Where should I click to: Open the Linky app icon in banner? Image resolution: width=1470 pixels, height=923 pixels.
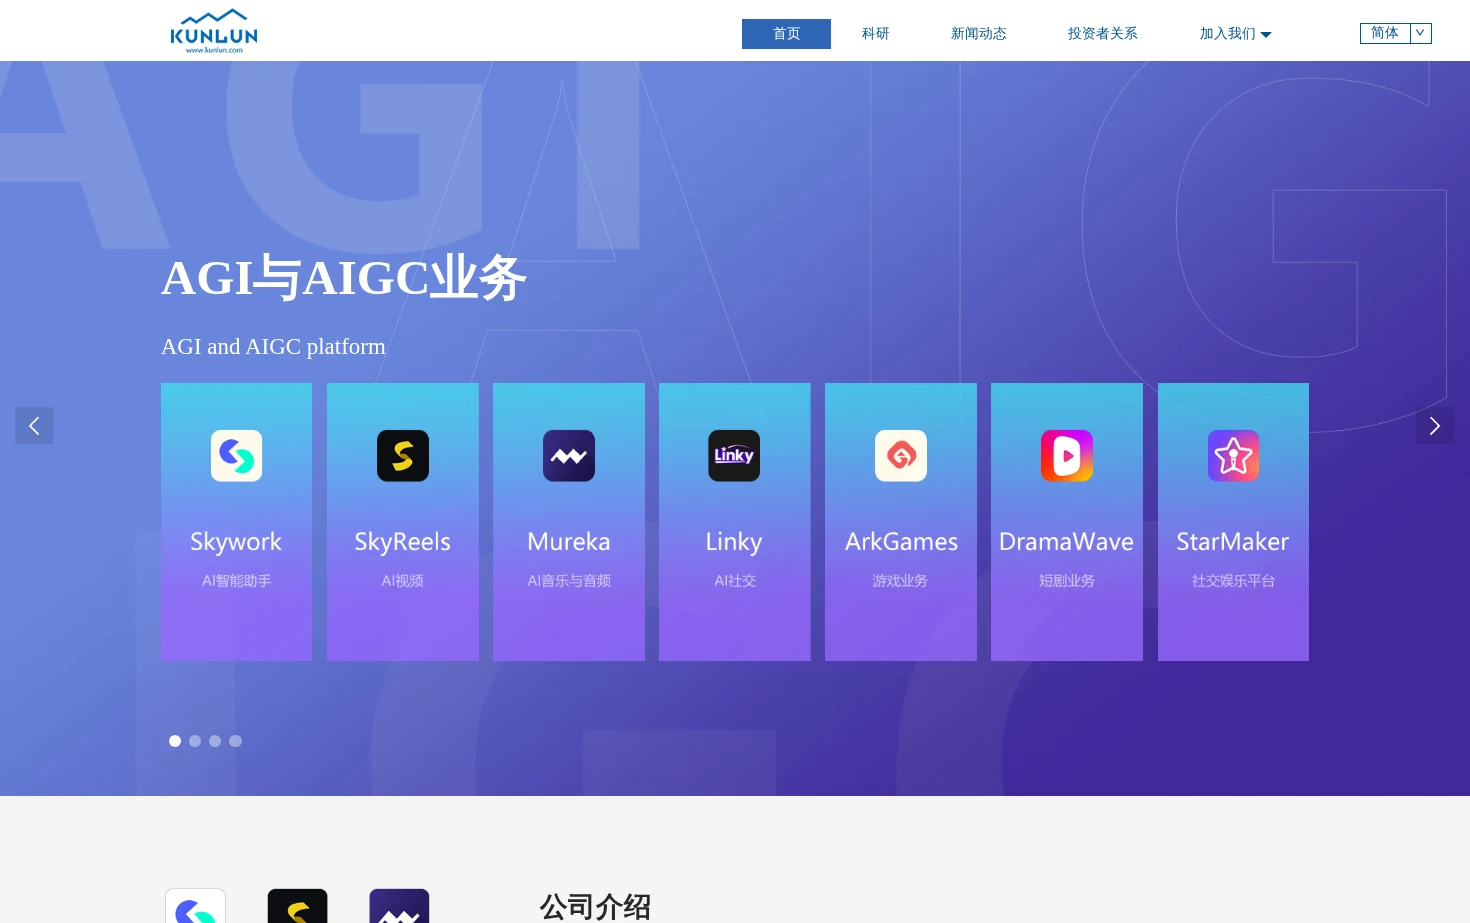pyautogui.click(x=734, y=456)
